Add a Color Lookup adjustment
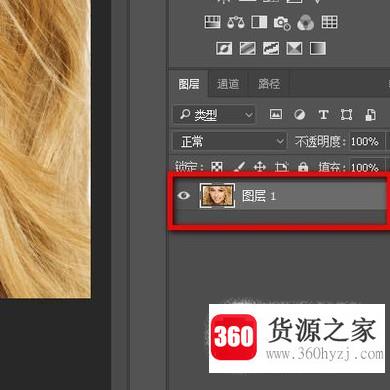This screenshot has width=390, height=390. pyautogui.click(x=329, y=22)
